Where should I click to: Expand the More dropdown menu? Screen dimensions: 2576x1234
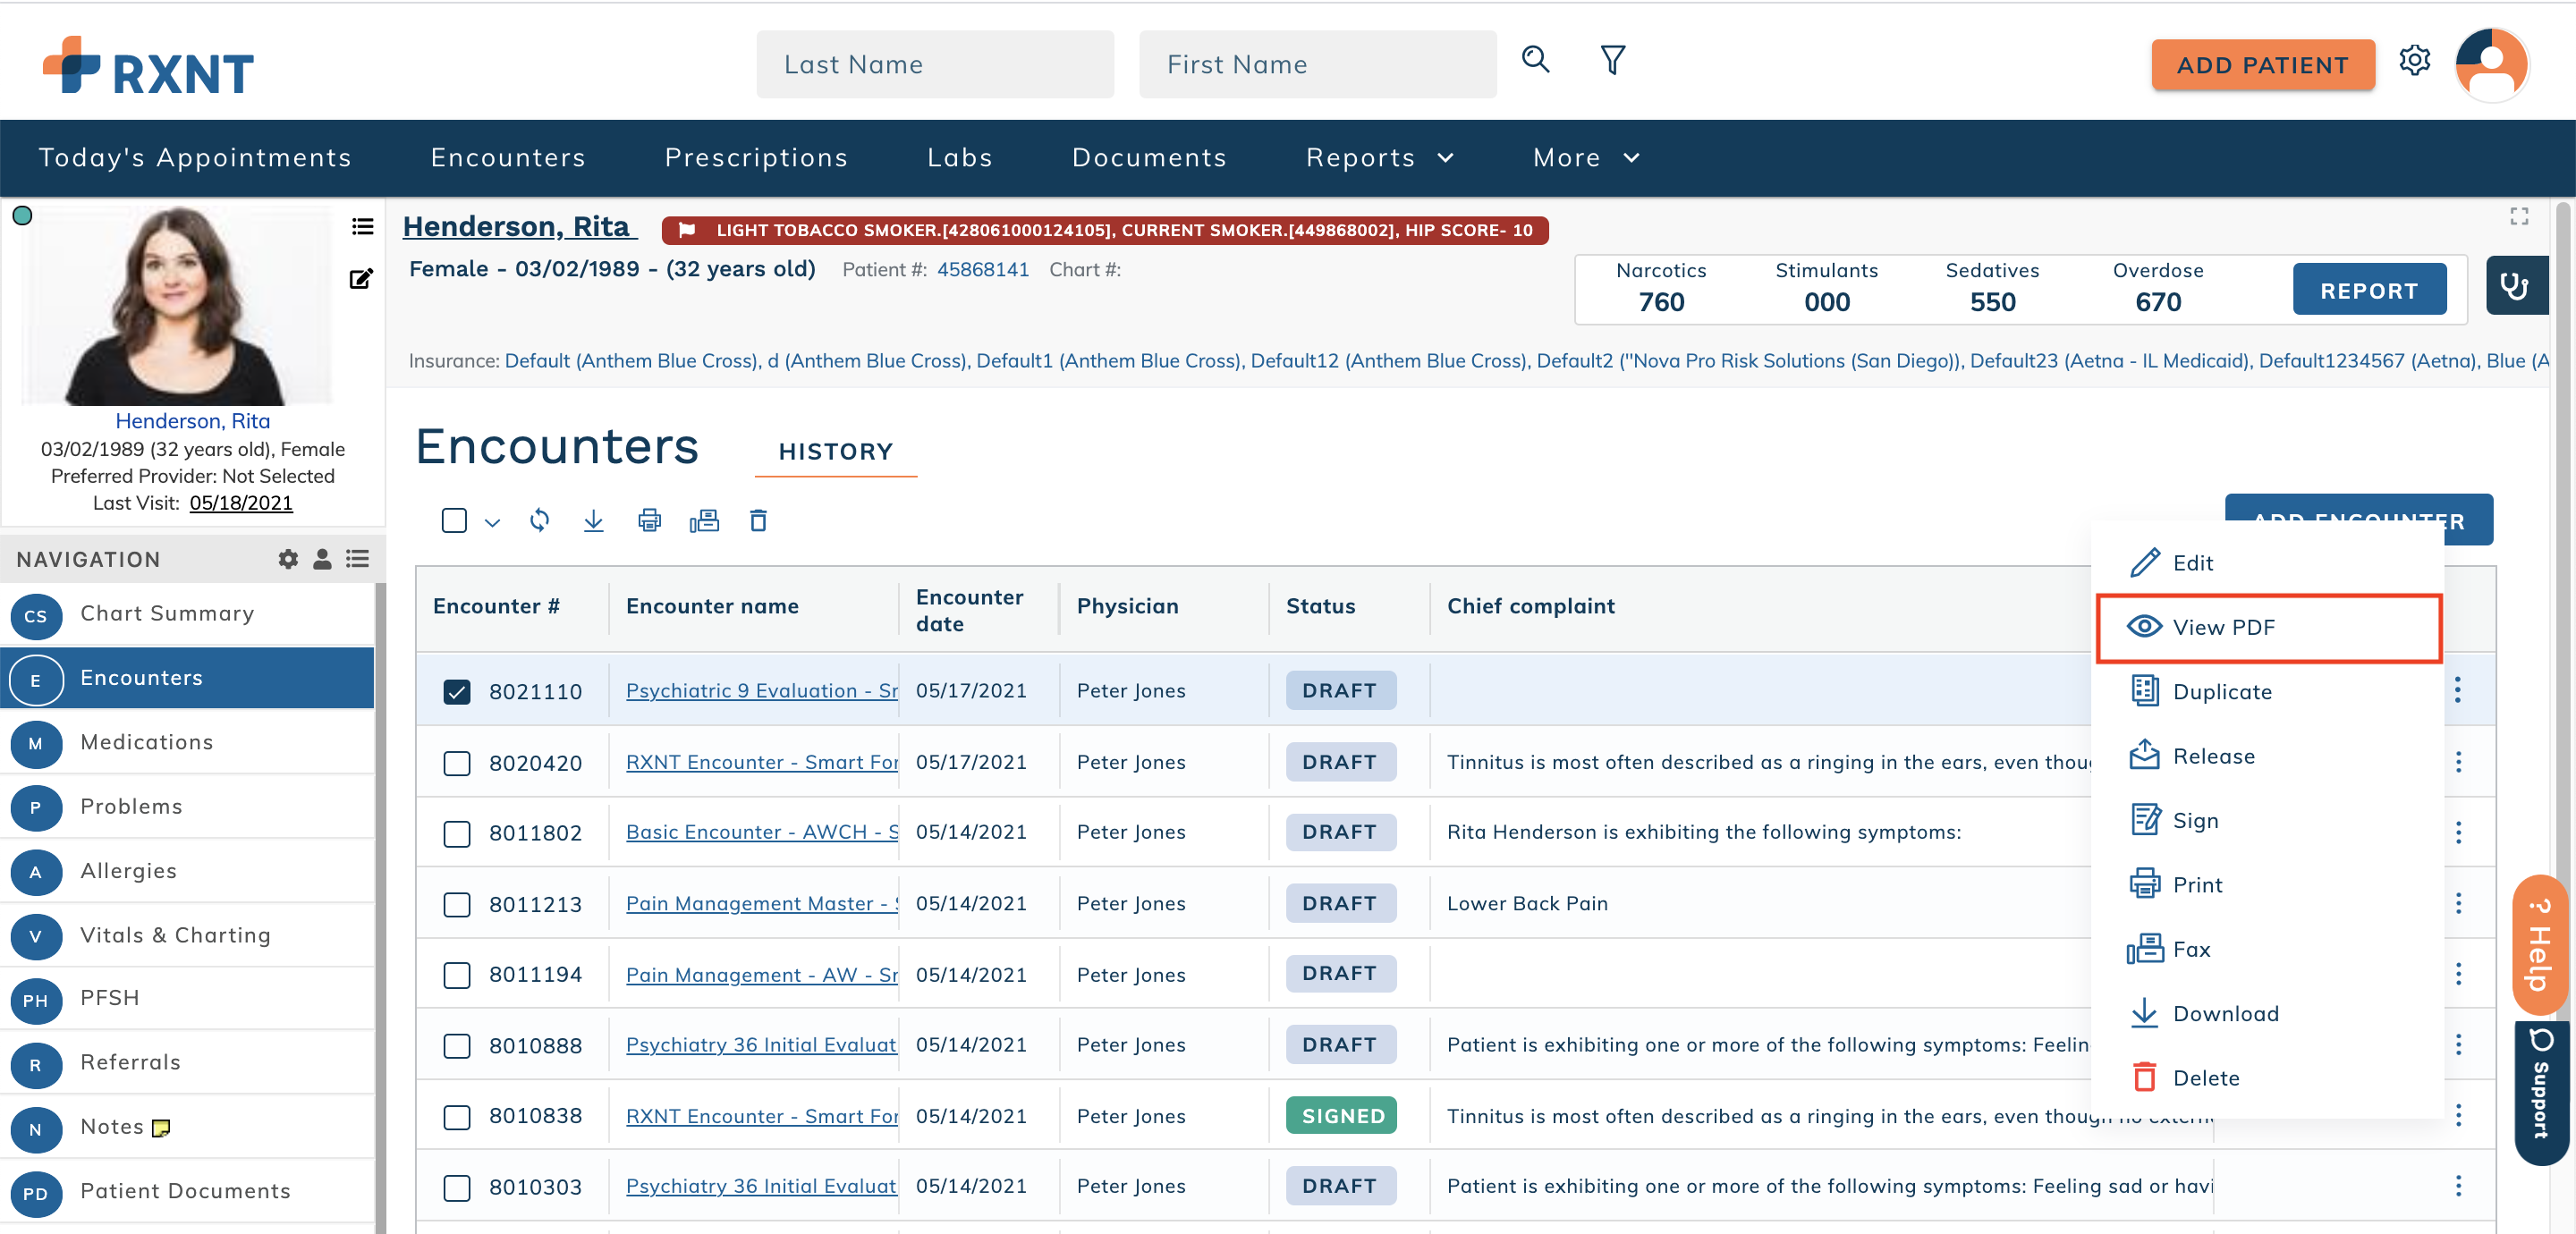pos(1586,157)
